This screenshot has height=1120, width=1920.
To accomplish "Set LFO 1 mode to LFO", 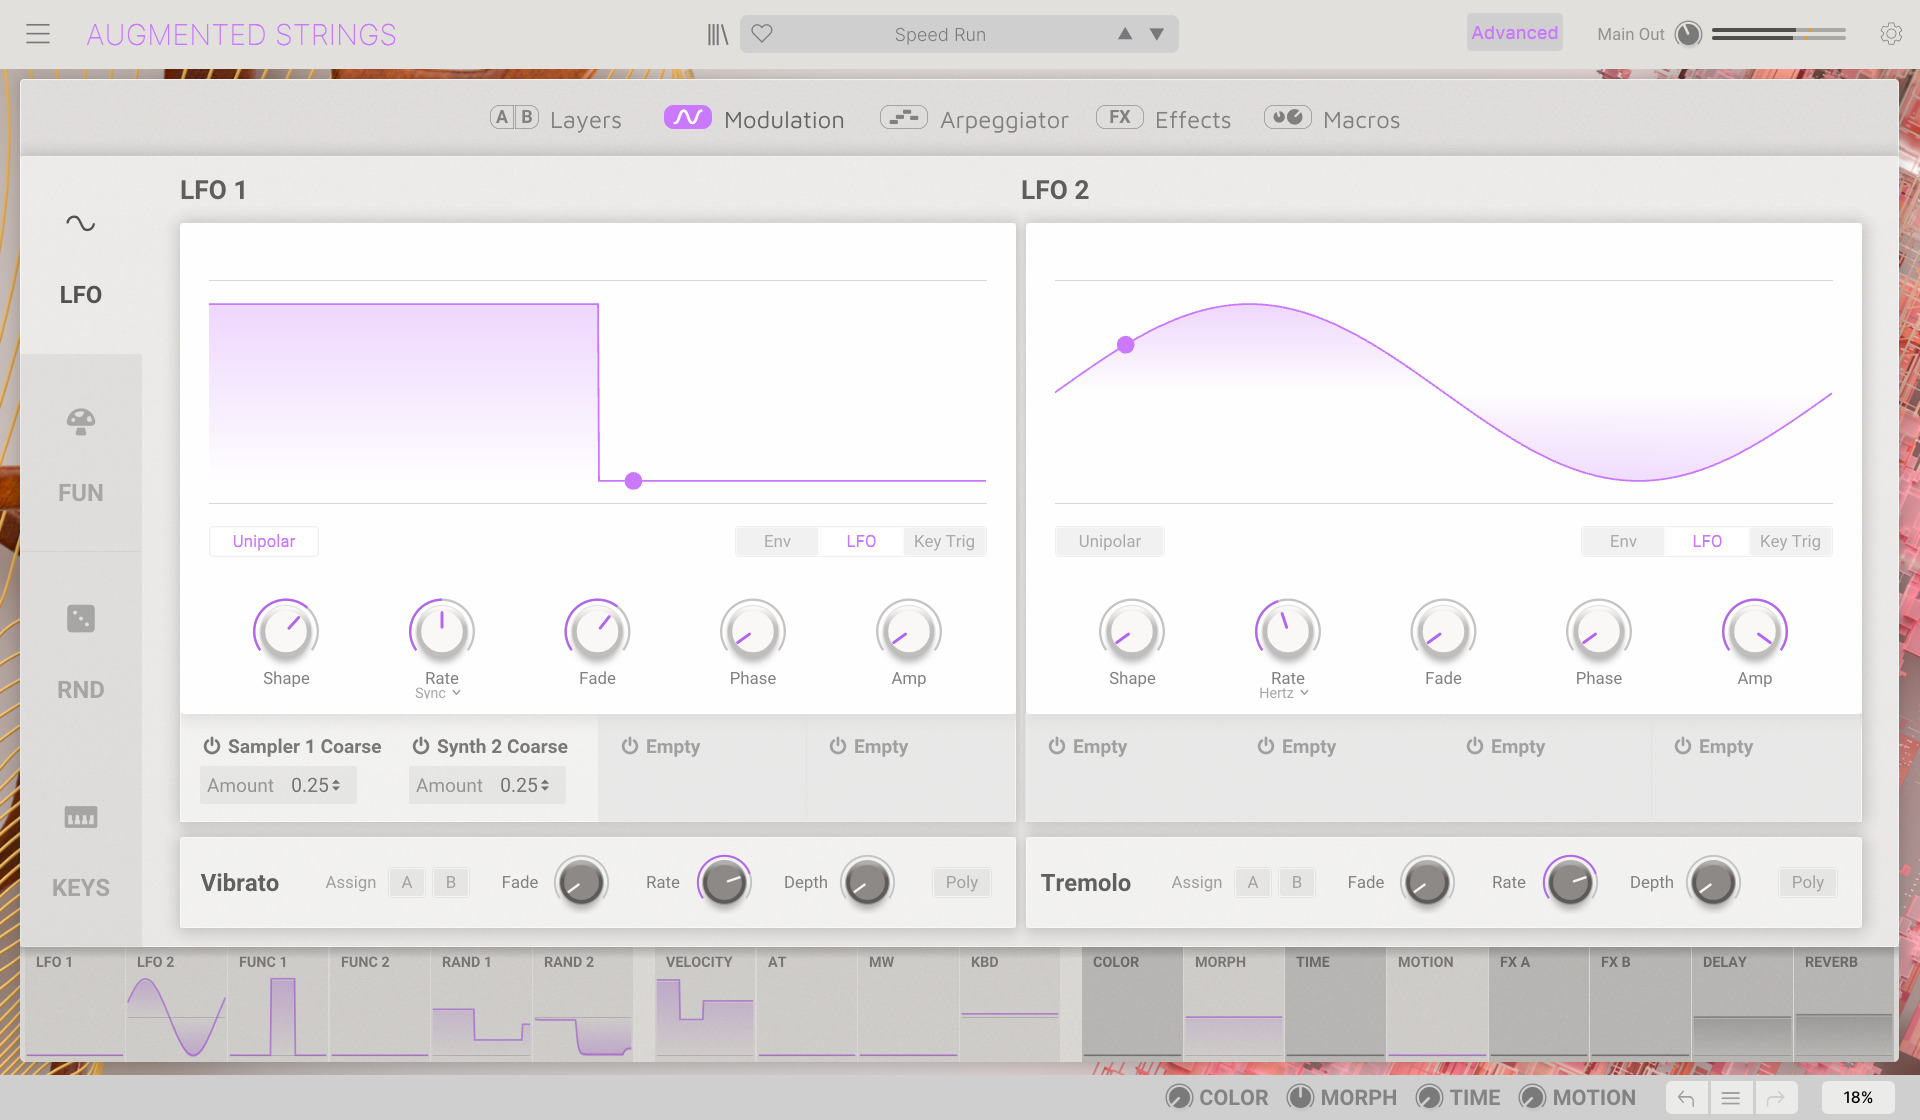I will point(861,541).
